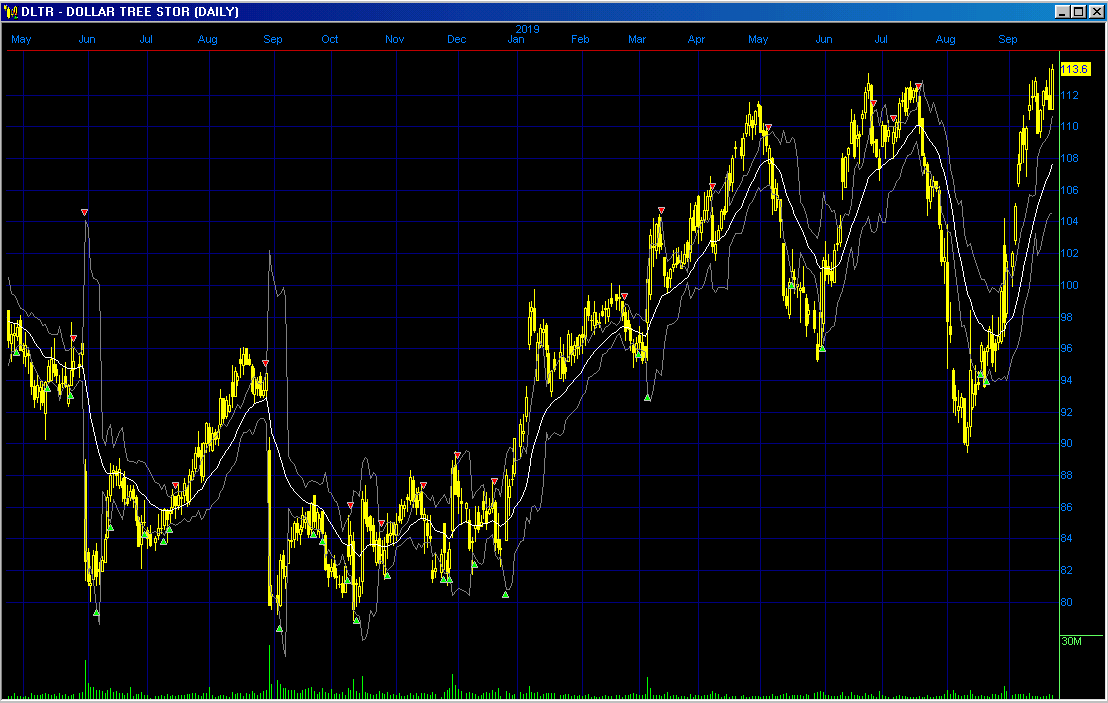
Task: Click the 94 price axis label
Action: (x=1067, y=380)
